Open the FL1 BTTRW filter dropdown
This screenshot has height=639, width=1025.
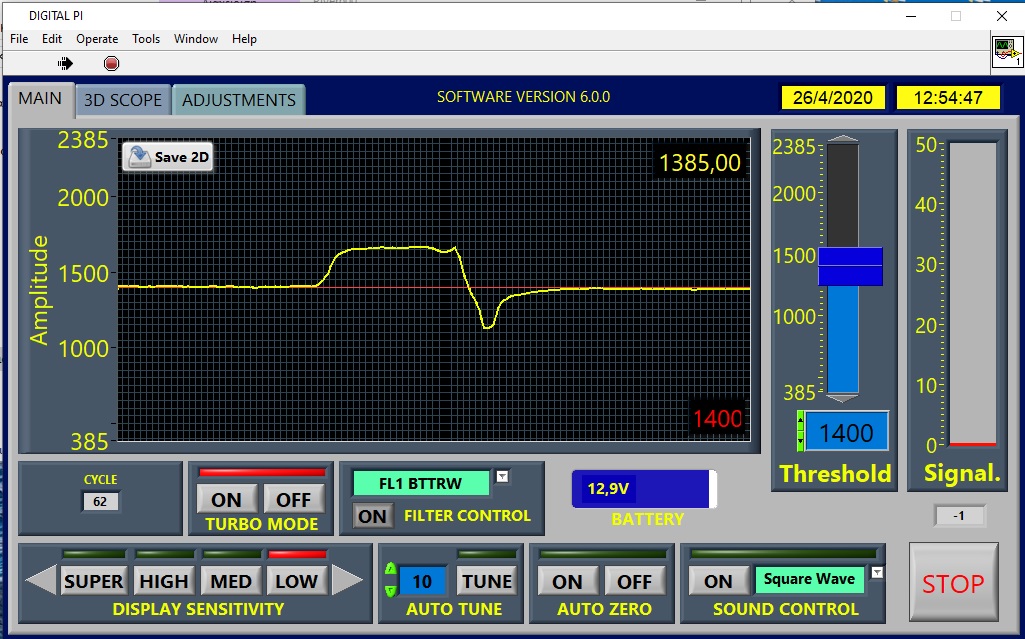tap(502, 477)
